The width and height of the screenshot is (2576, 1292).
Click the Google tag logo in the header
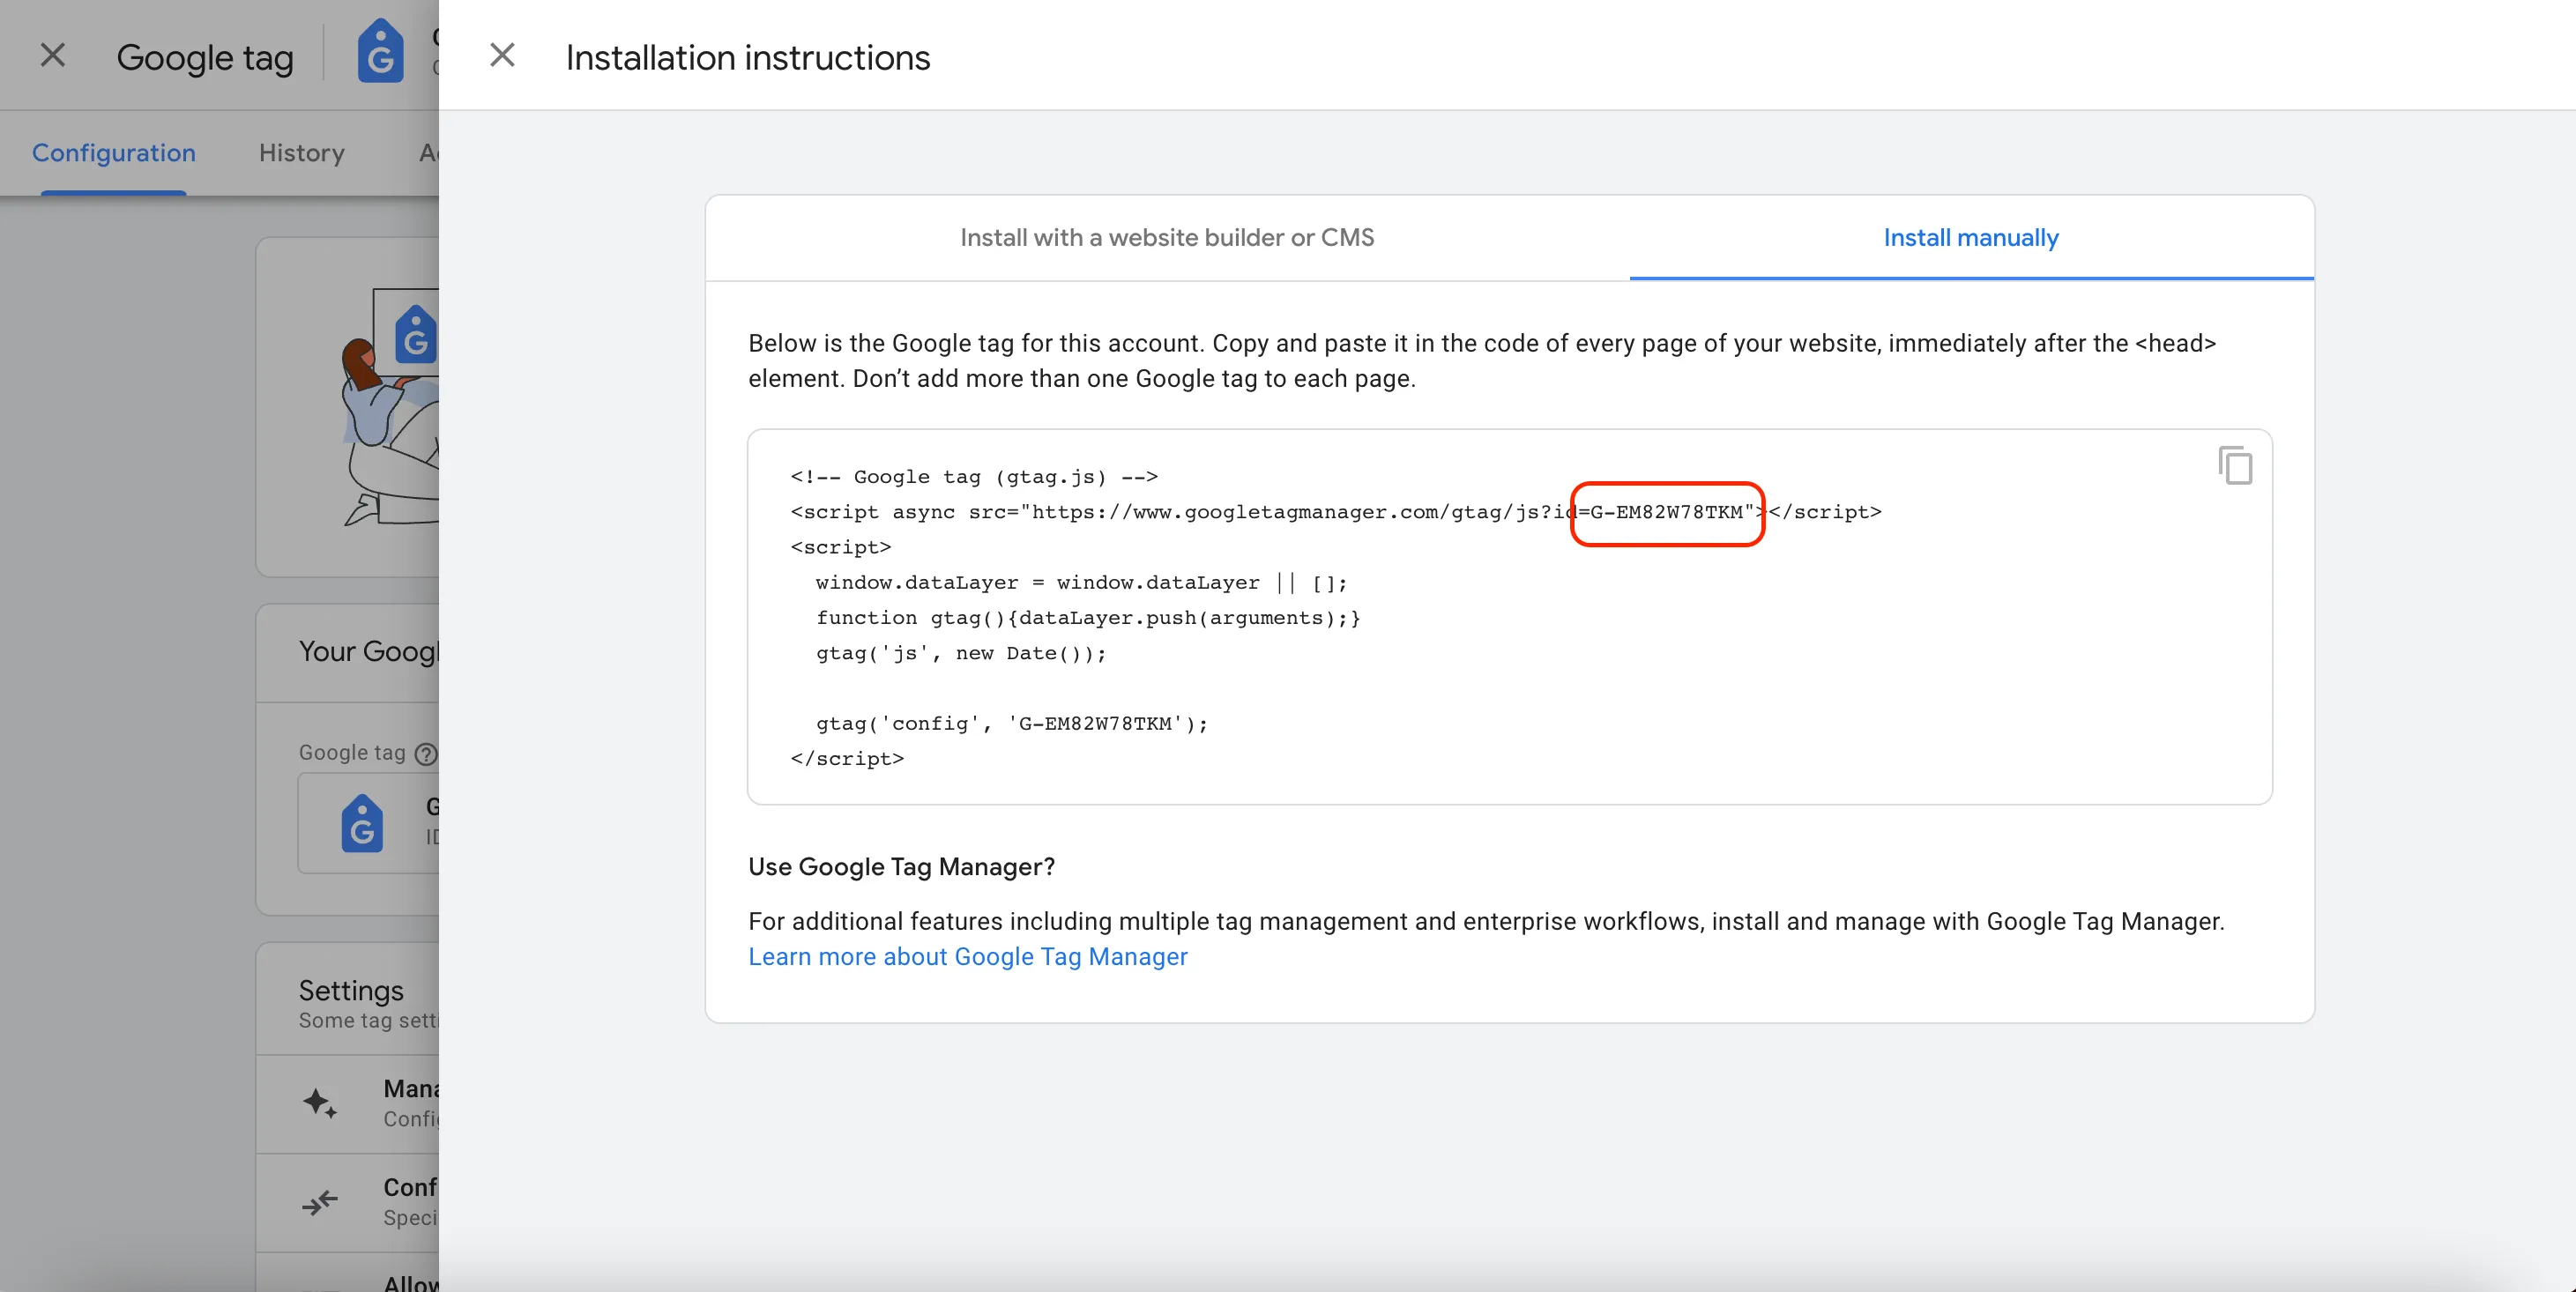coord(380,52)
